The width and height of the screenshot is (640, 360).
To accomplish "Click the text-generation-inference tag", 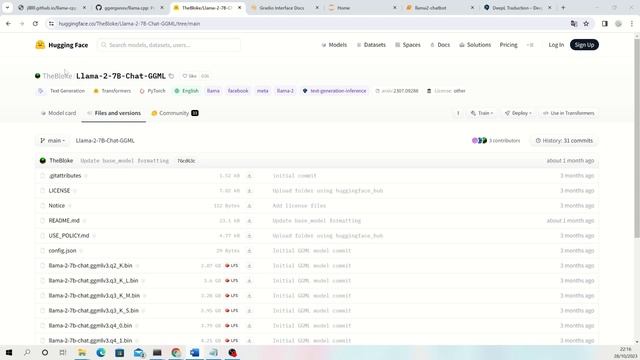I will pyautogui.click(x=334, y=91).
